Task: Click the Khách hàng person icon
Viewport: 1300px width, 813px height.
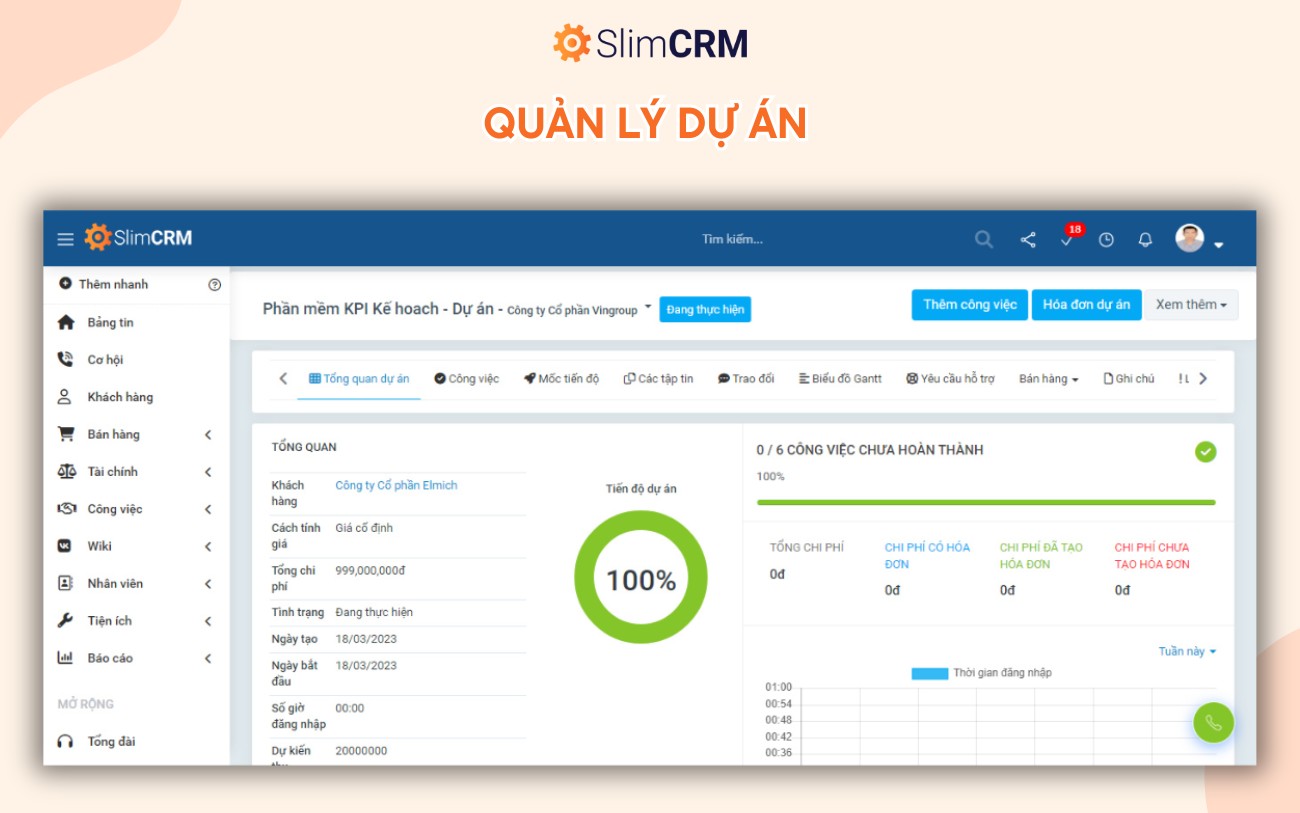Action: point(65,397)
